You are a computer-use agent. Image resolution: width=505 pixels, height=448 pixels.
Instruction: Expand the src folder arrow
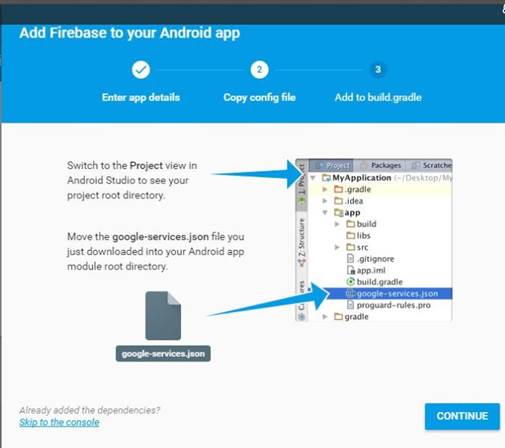[337, 247]
